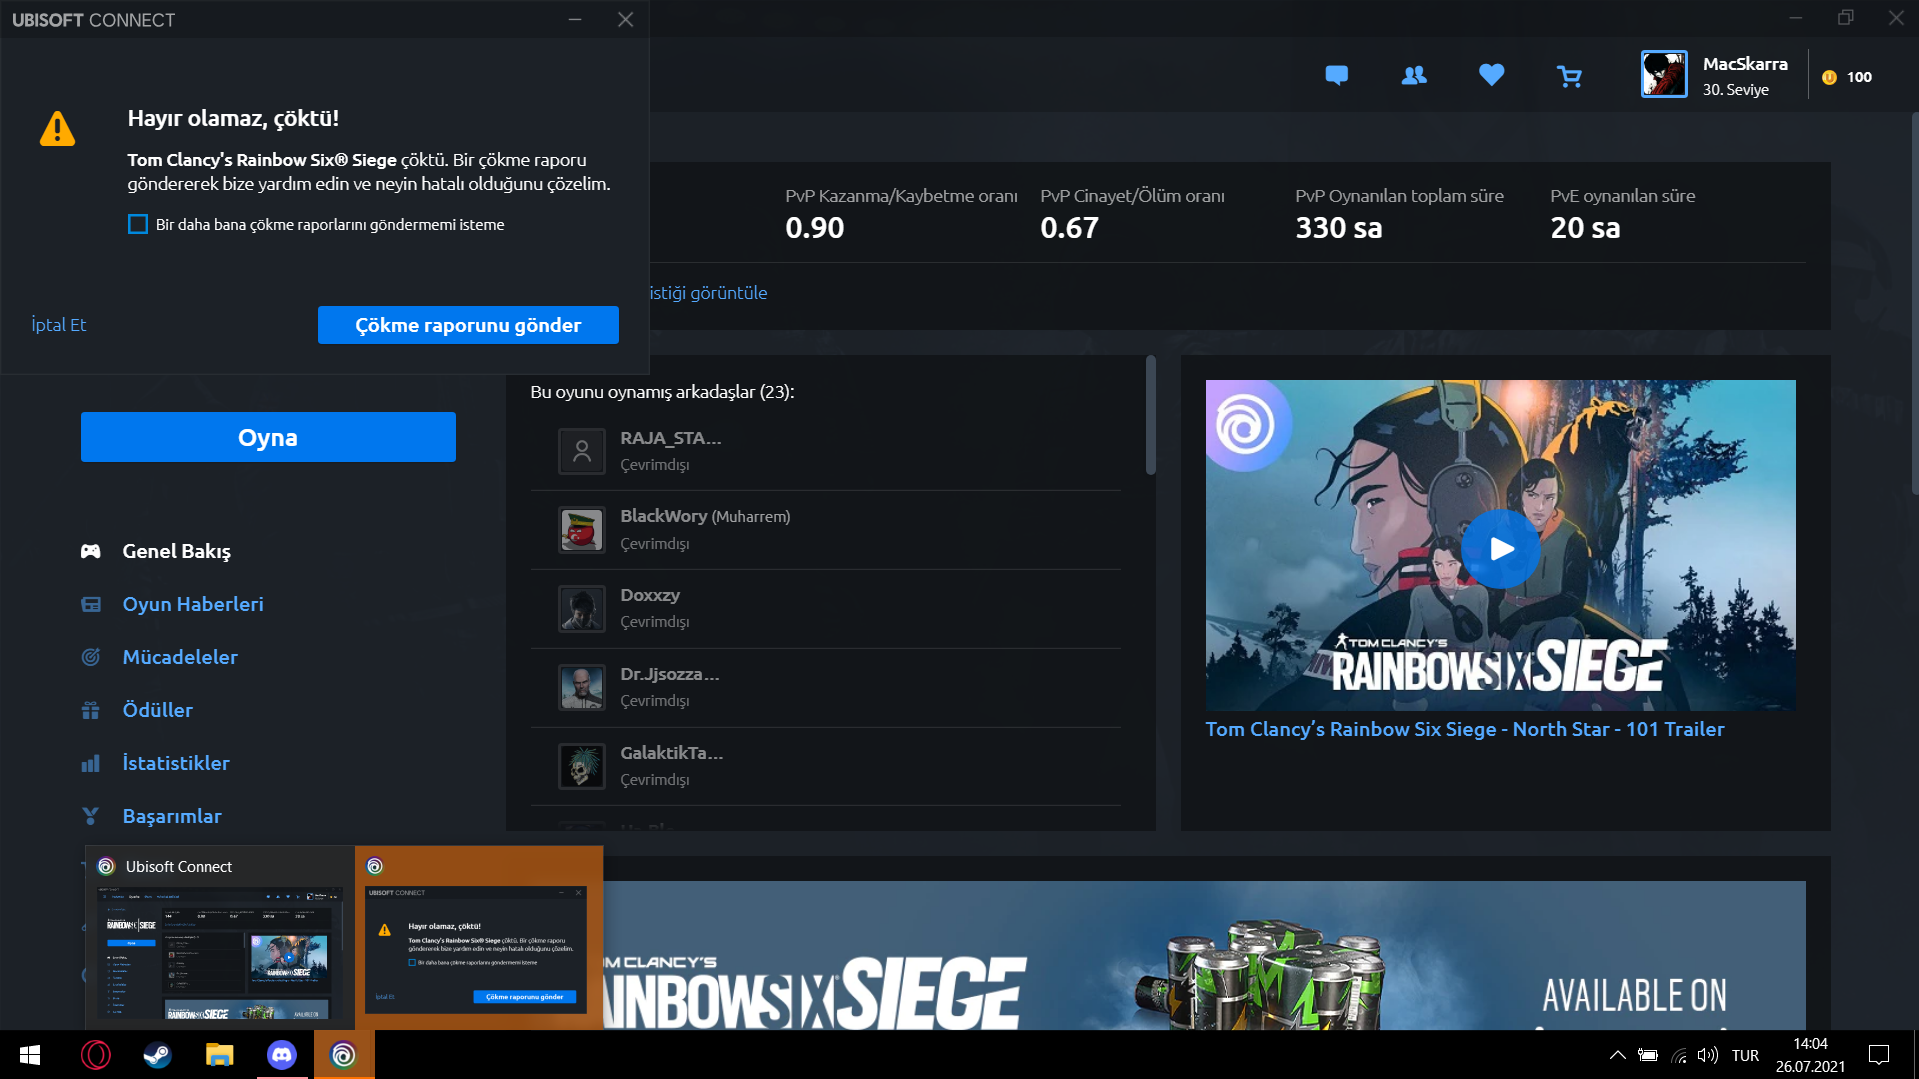Click the PvP kill/death value 0.67
Image resolution: width=1919 pixels, height=1079 pixels.
pos(1070,228)
